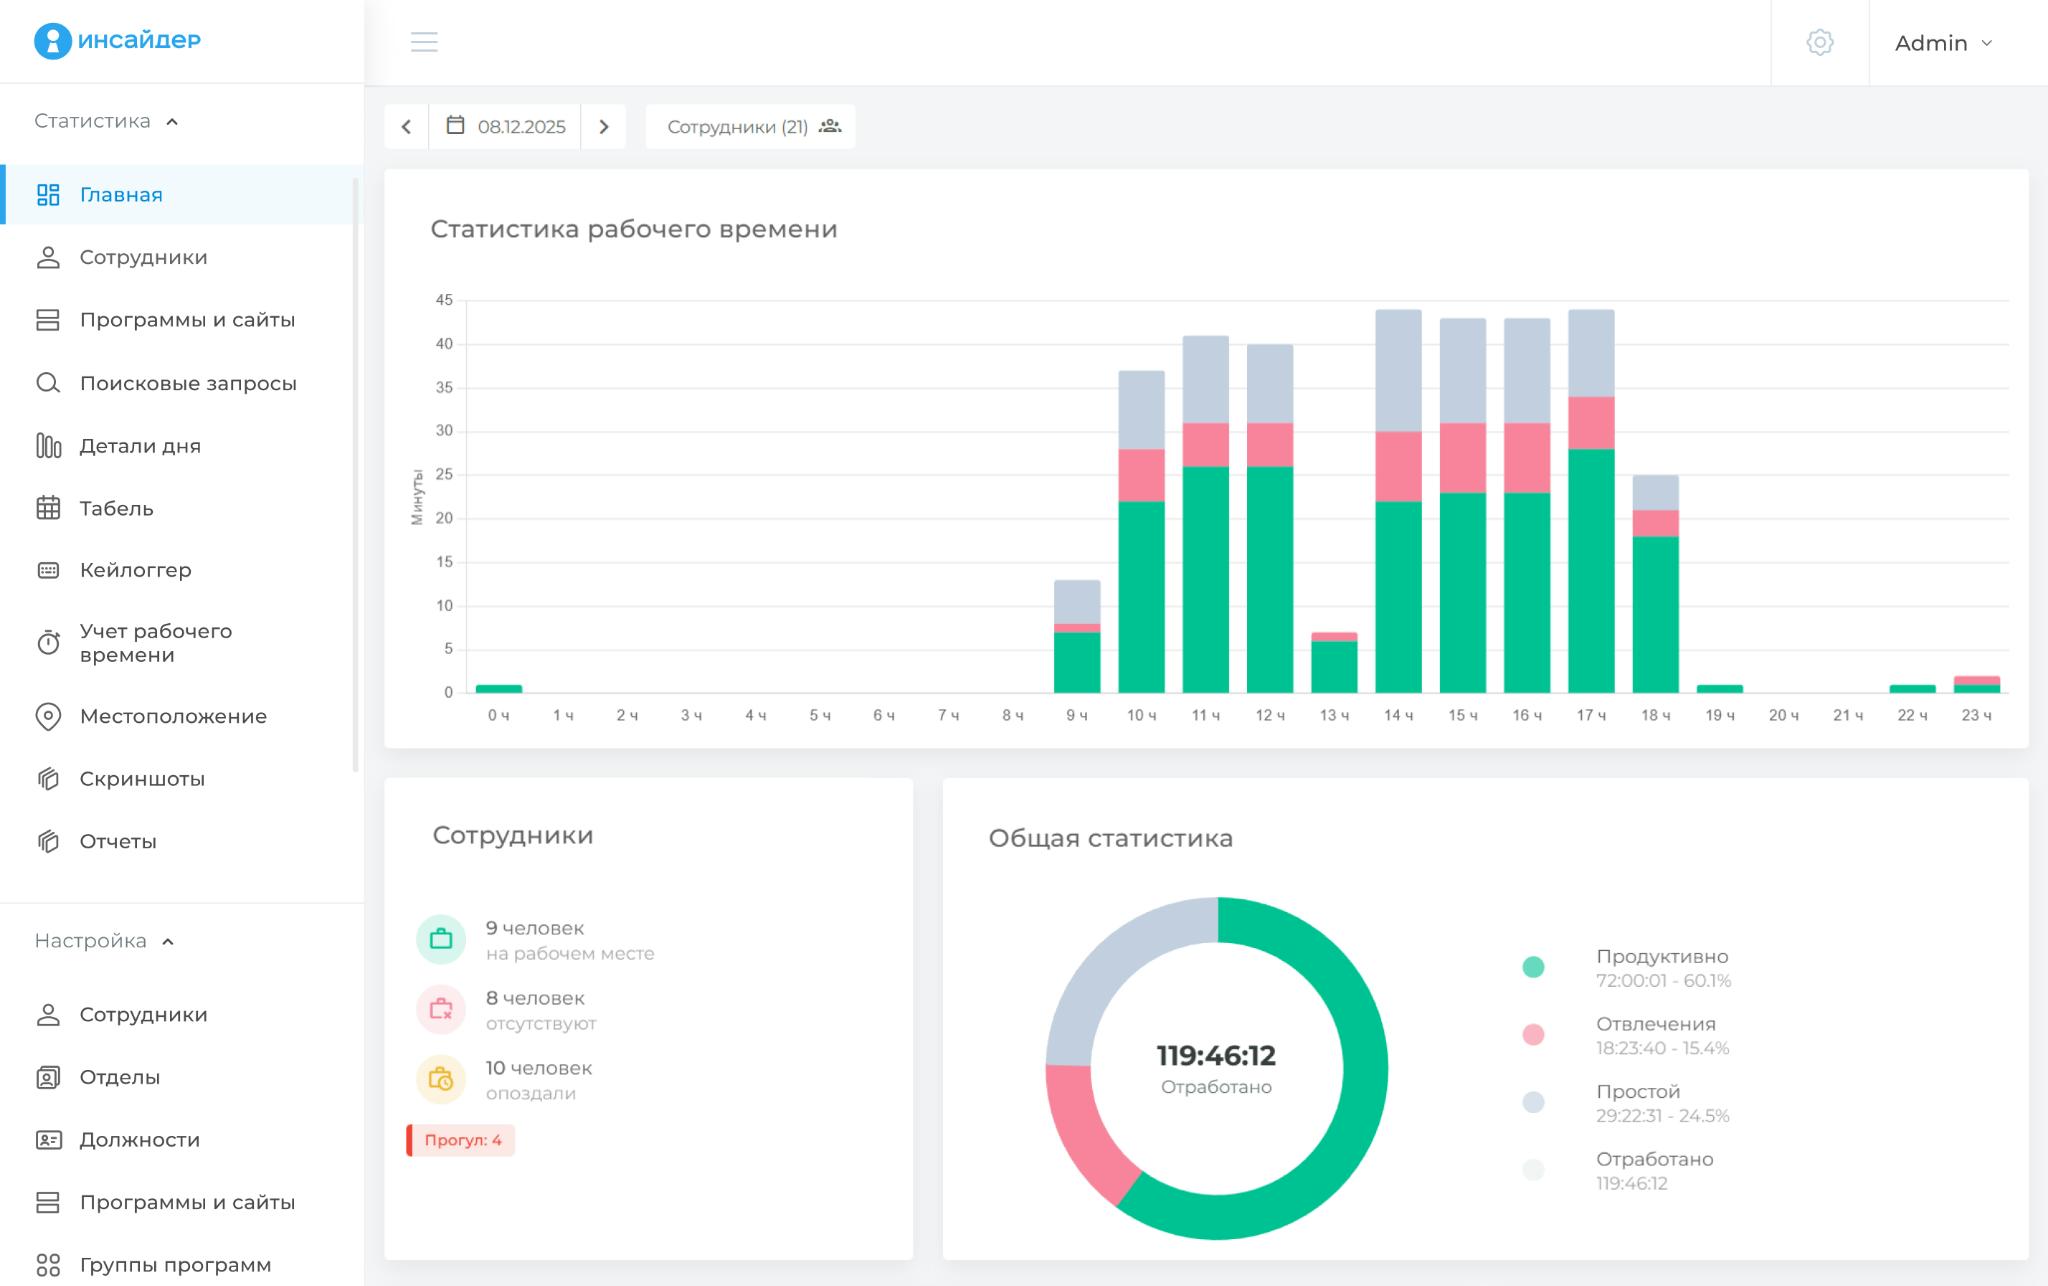
Task: Open Отчеты in the sidebar
Action: pos(118,841)
